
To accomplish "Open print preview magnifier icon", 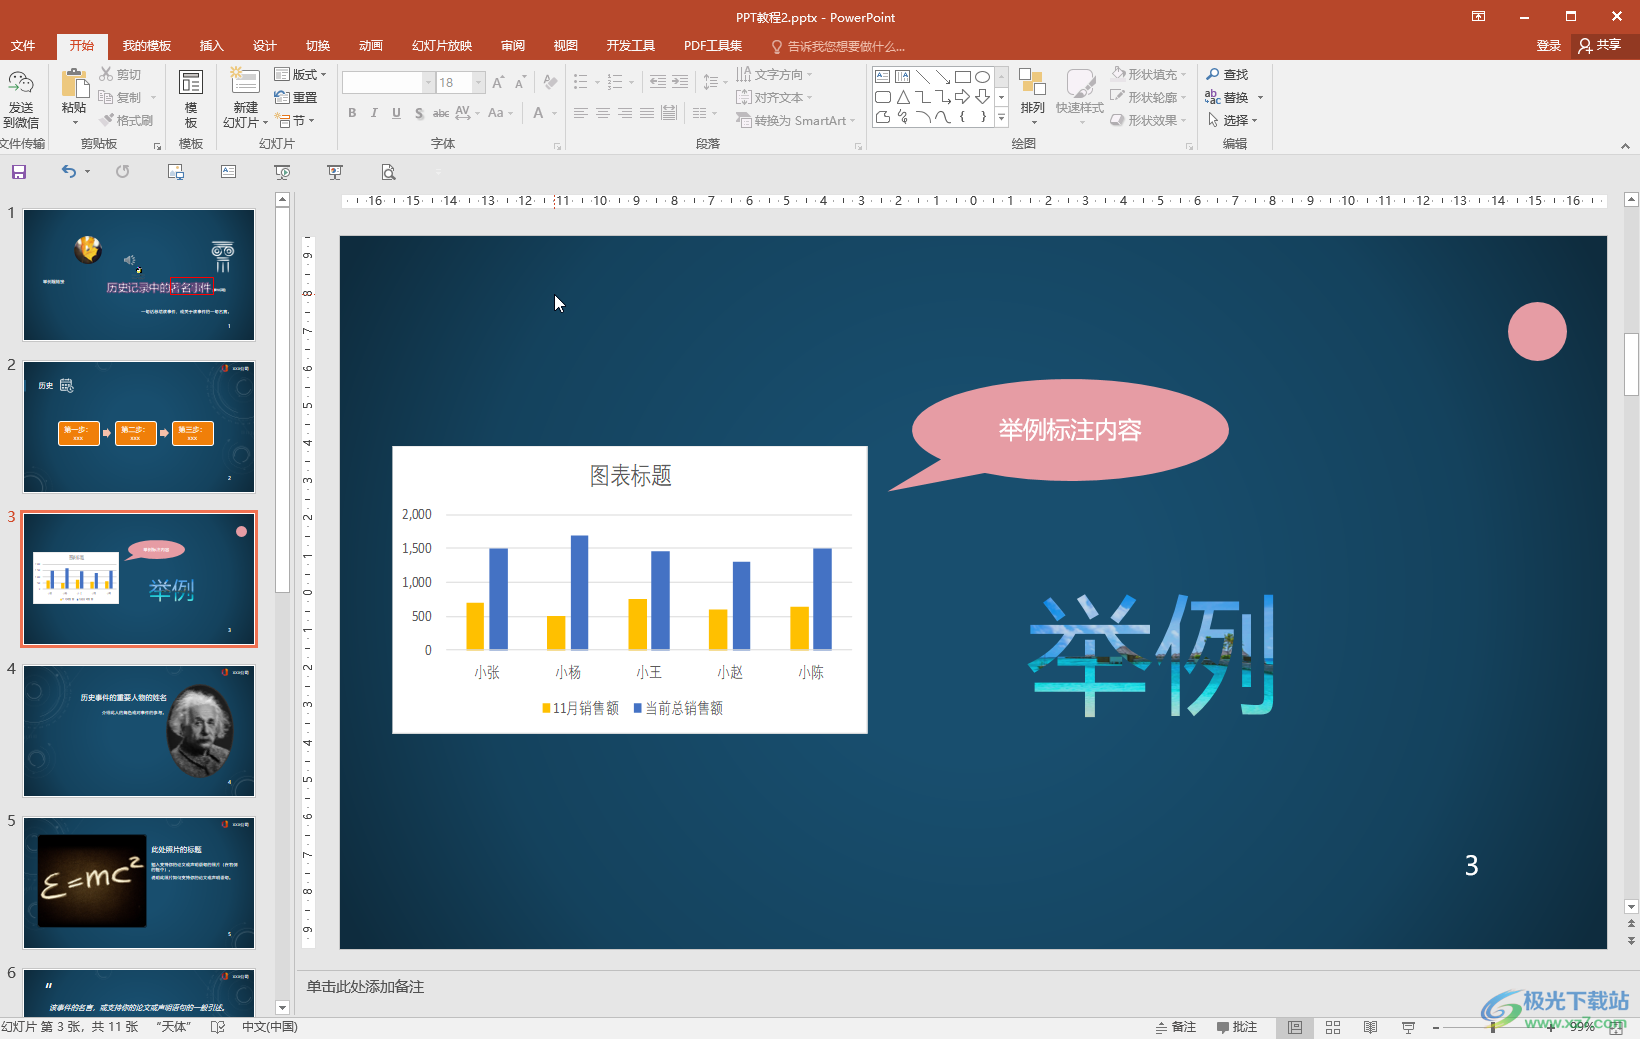I will pos(388,172).
